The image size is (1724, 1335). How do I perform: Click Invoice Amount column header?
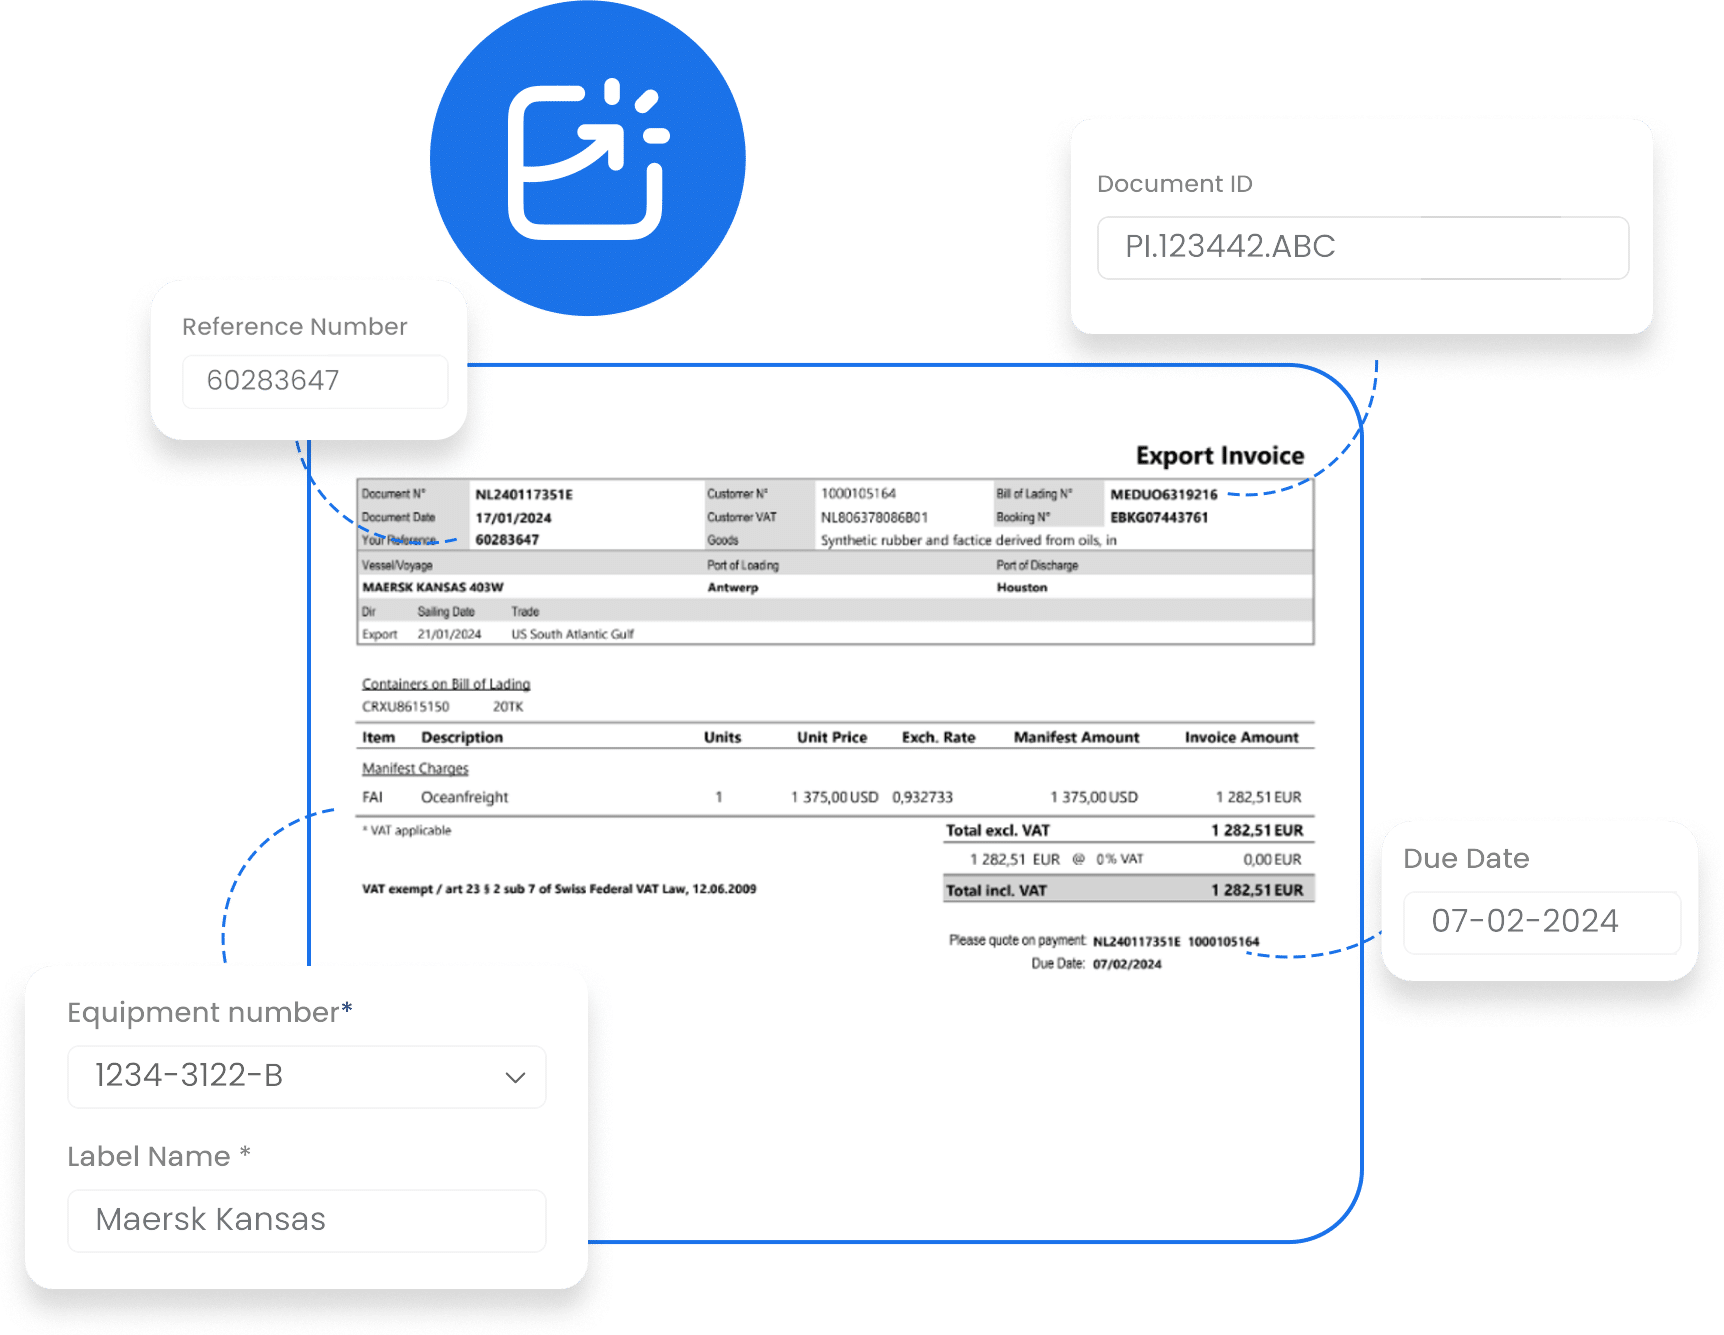click(1242, 737)
